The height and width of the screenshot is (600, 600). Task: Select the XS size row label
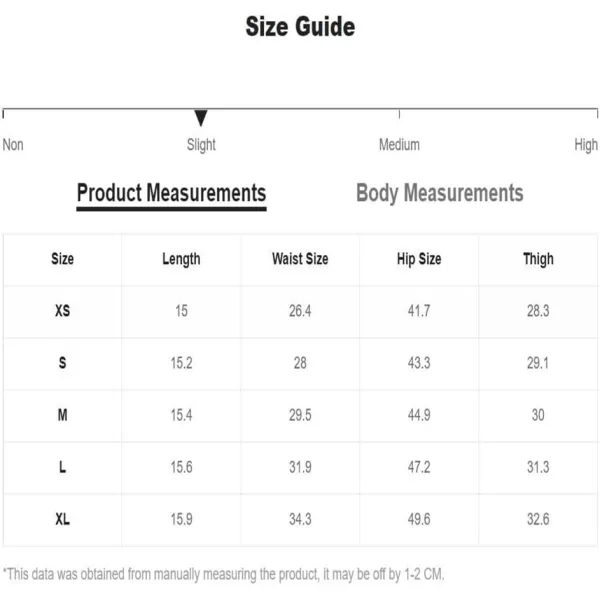62,311
